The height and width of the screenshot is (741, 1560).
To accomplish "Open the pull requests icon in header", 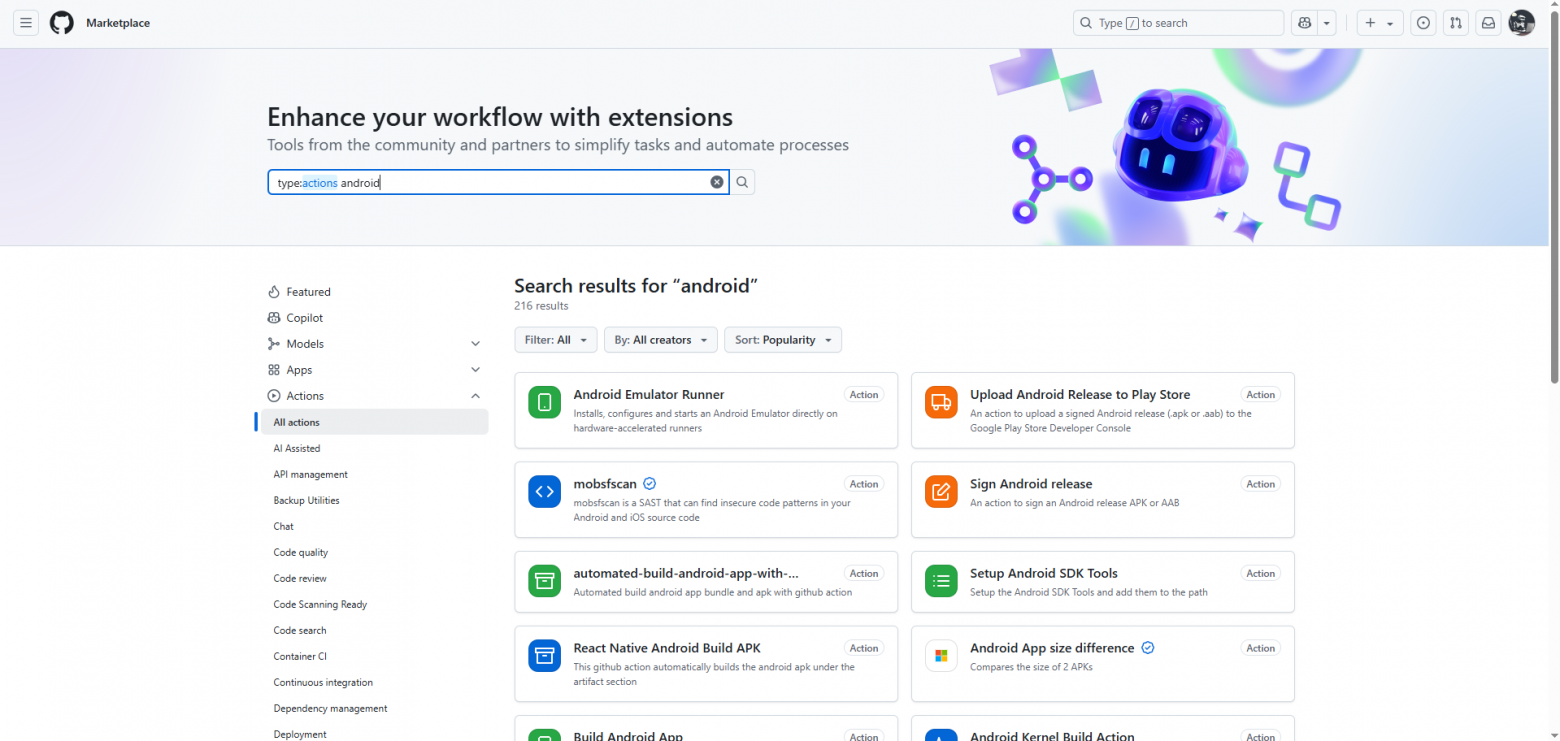I will (1456, 22).
